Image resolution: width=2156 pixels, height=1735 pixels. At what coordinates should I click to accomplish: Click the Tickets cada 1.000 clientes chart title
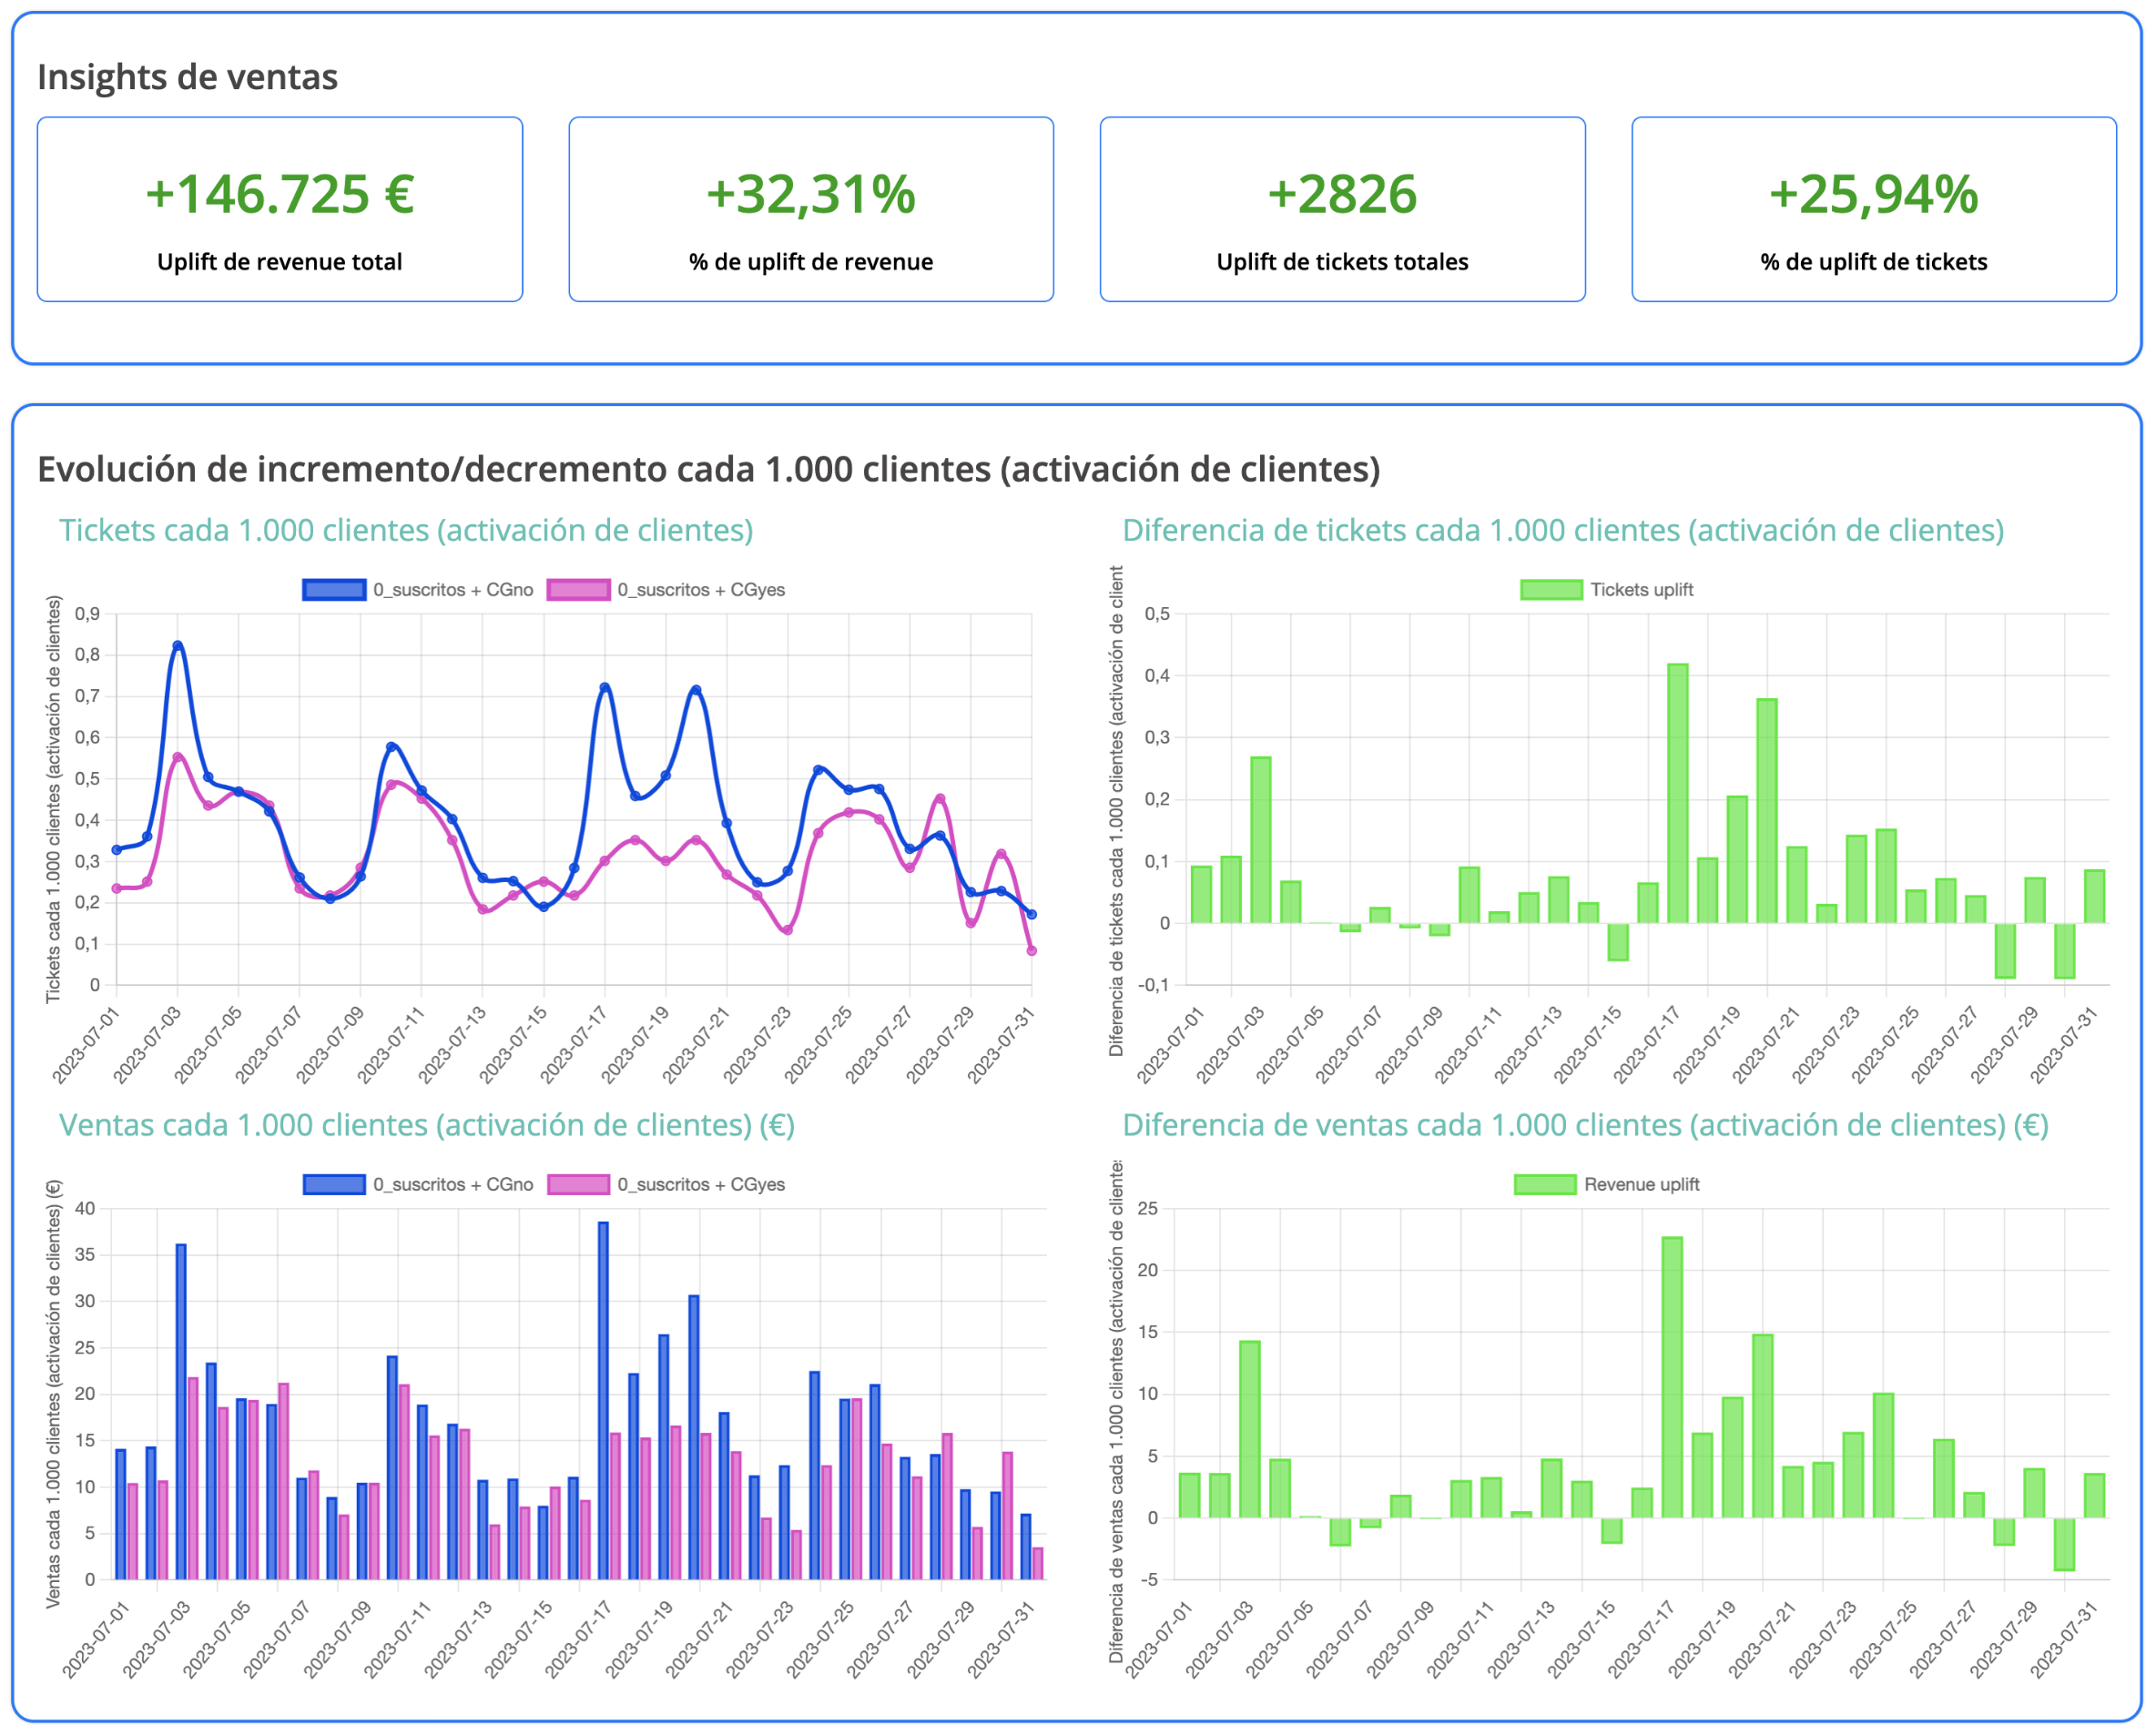406,530
